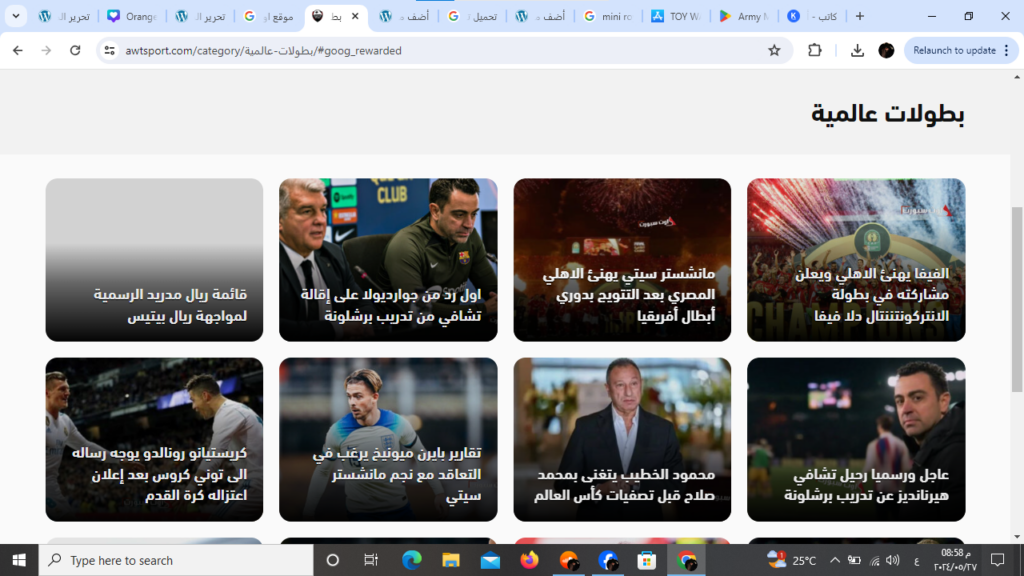
Task: Open the Mahmoud El Khatib article thumbnail
Action: pyautogui.click(x=622, y=440)
